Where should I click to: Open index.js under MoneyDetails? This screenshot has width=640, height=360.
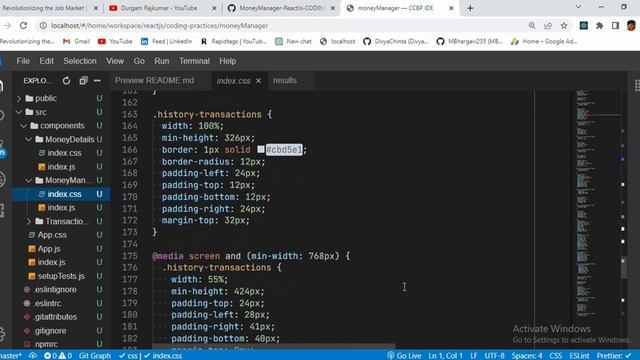[x=61, y=167]
